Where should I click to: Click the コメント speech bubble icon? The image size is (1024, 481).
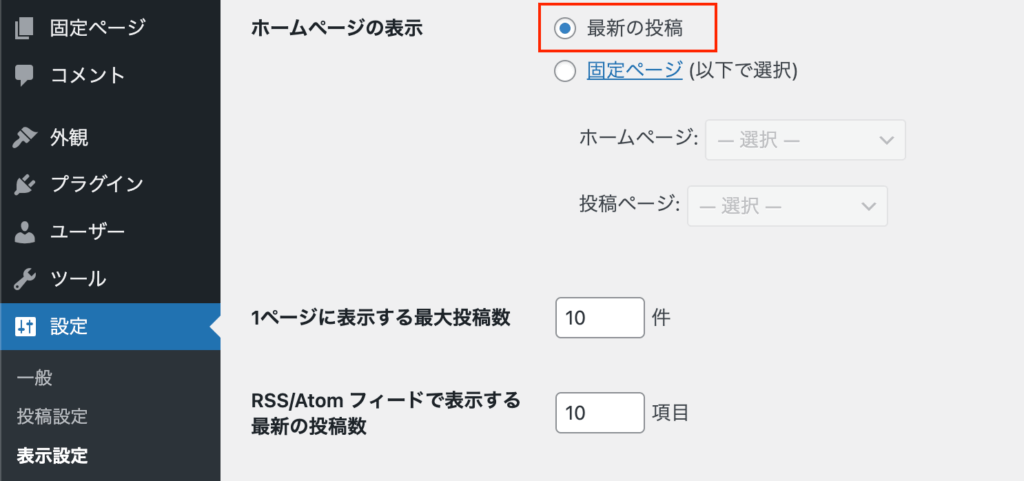coord(26,75)
